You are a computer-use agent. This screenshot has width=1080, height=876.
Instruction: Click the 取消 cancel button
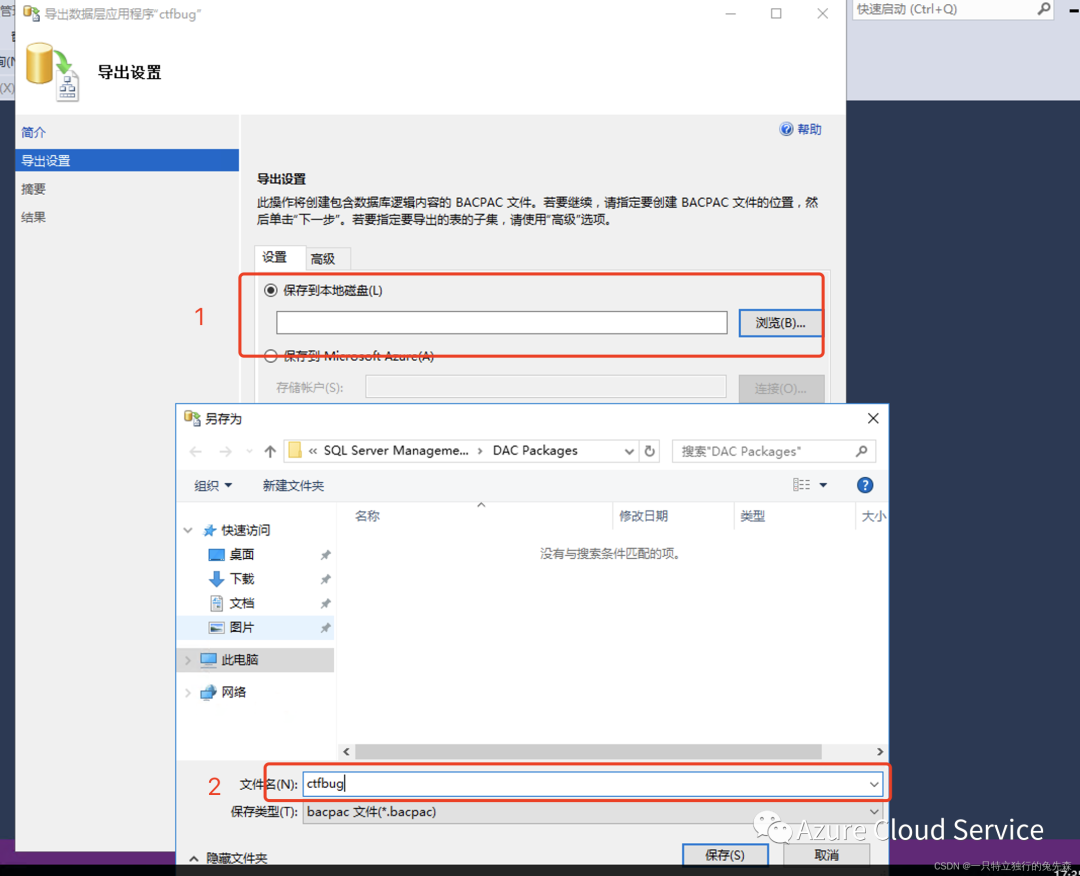tap(827, 855)
